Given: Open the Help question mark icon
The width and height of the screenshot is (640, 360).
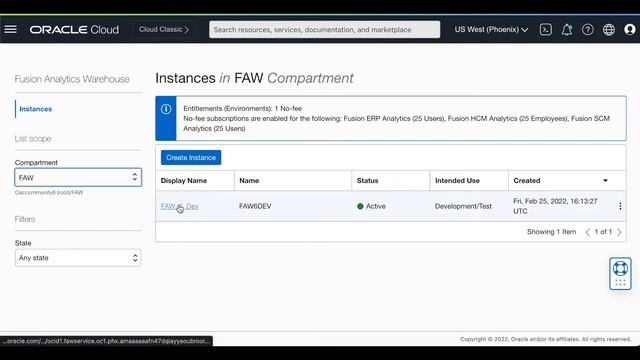Looking at the screenshot, I should tap(588, 29).
